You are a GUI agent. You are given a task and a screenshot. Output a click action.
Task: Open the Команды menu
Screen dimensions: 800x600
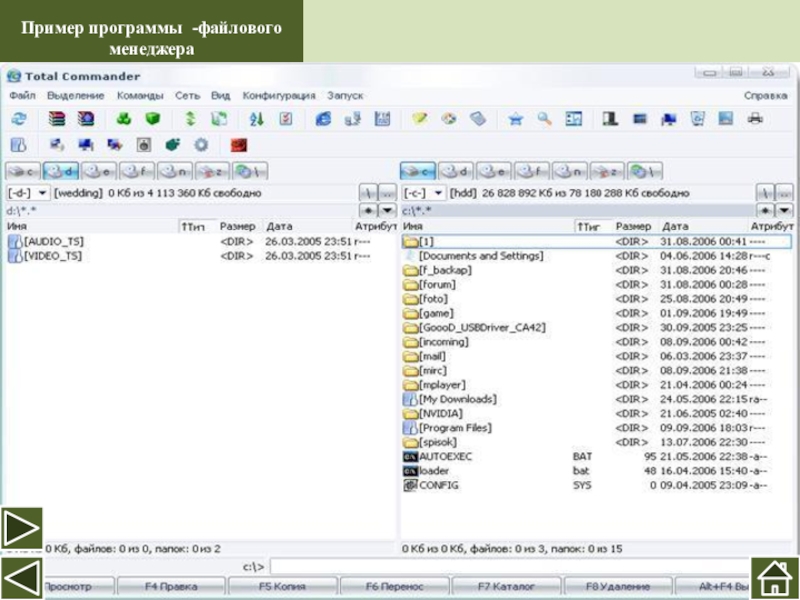(140, 95)
